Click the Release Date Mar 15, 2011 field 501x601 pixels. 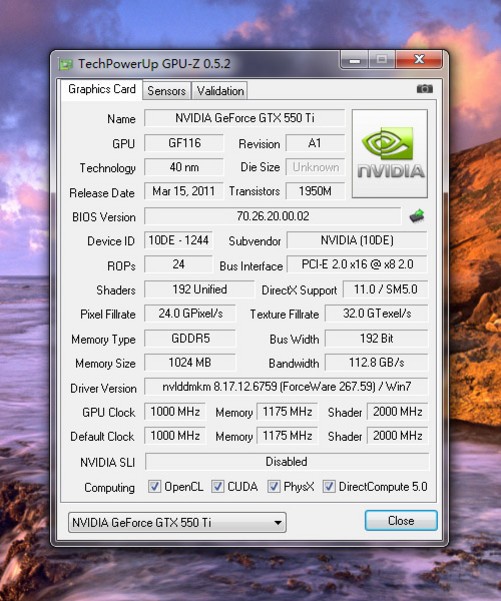tap(184, 191)
